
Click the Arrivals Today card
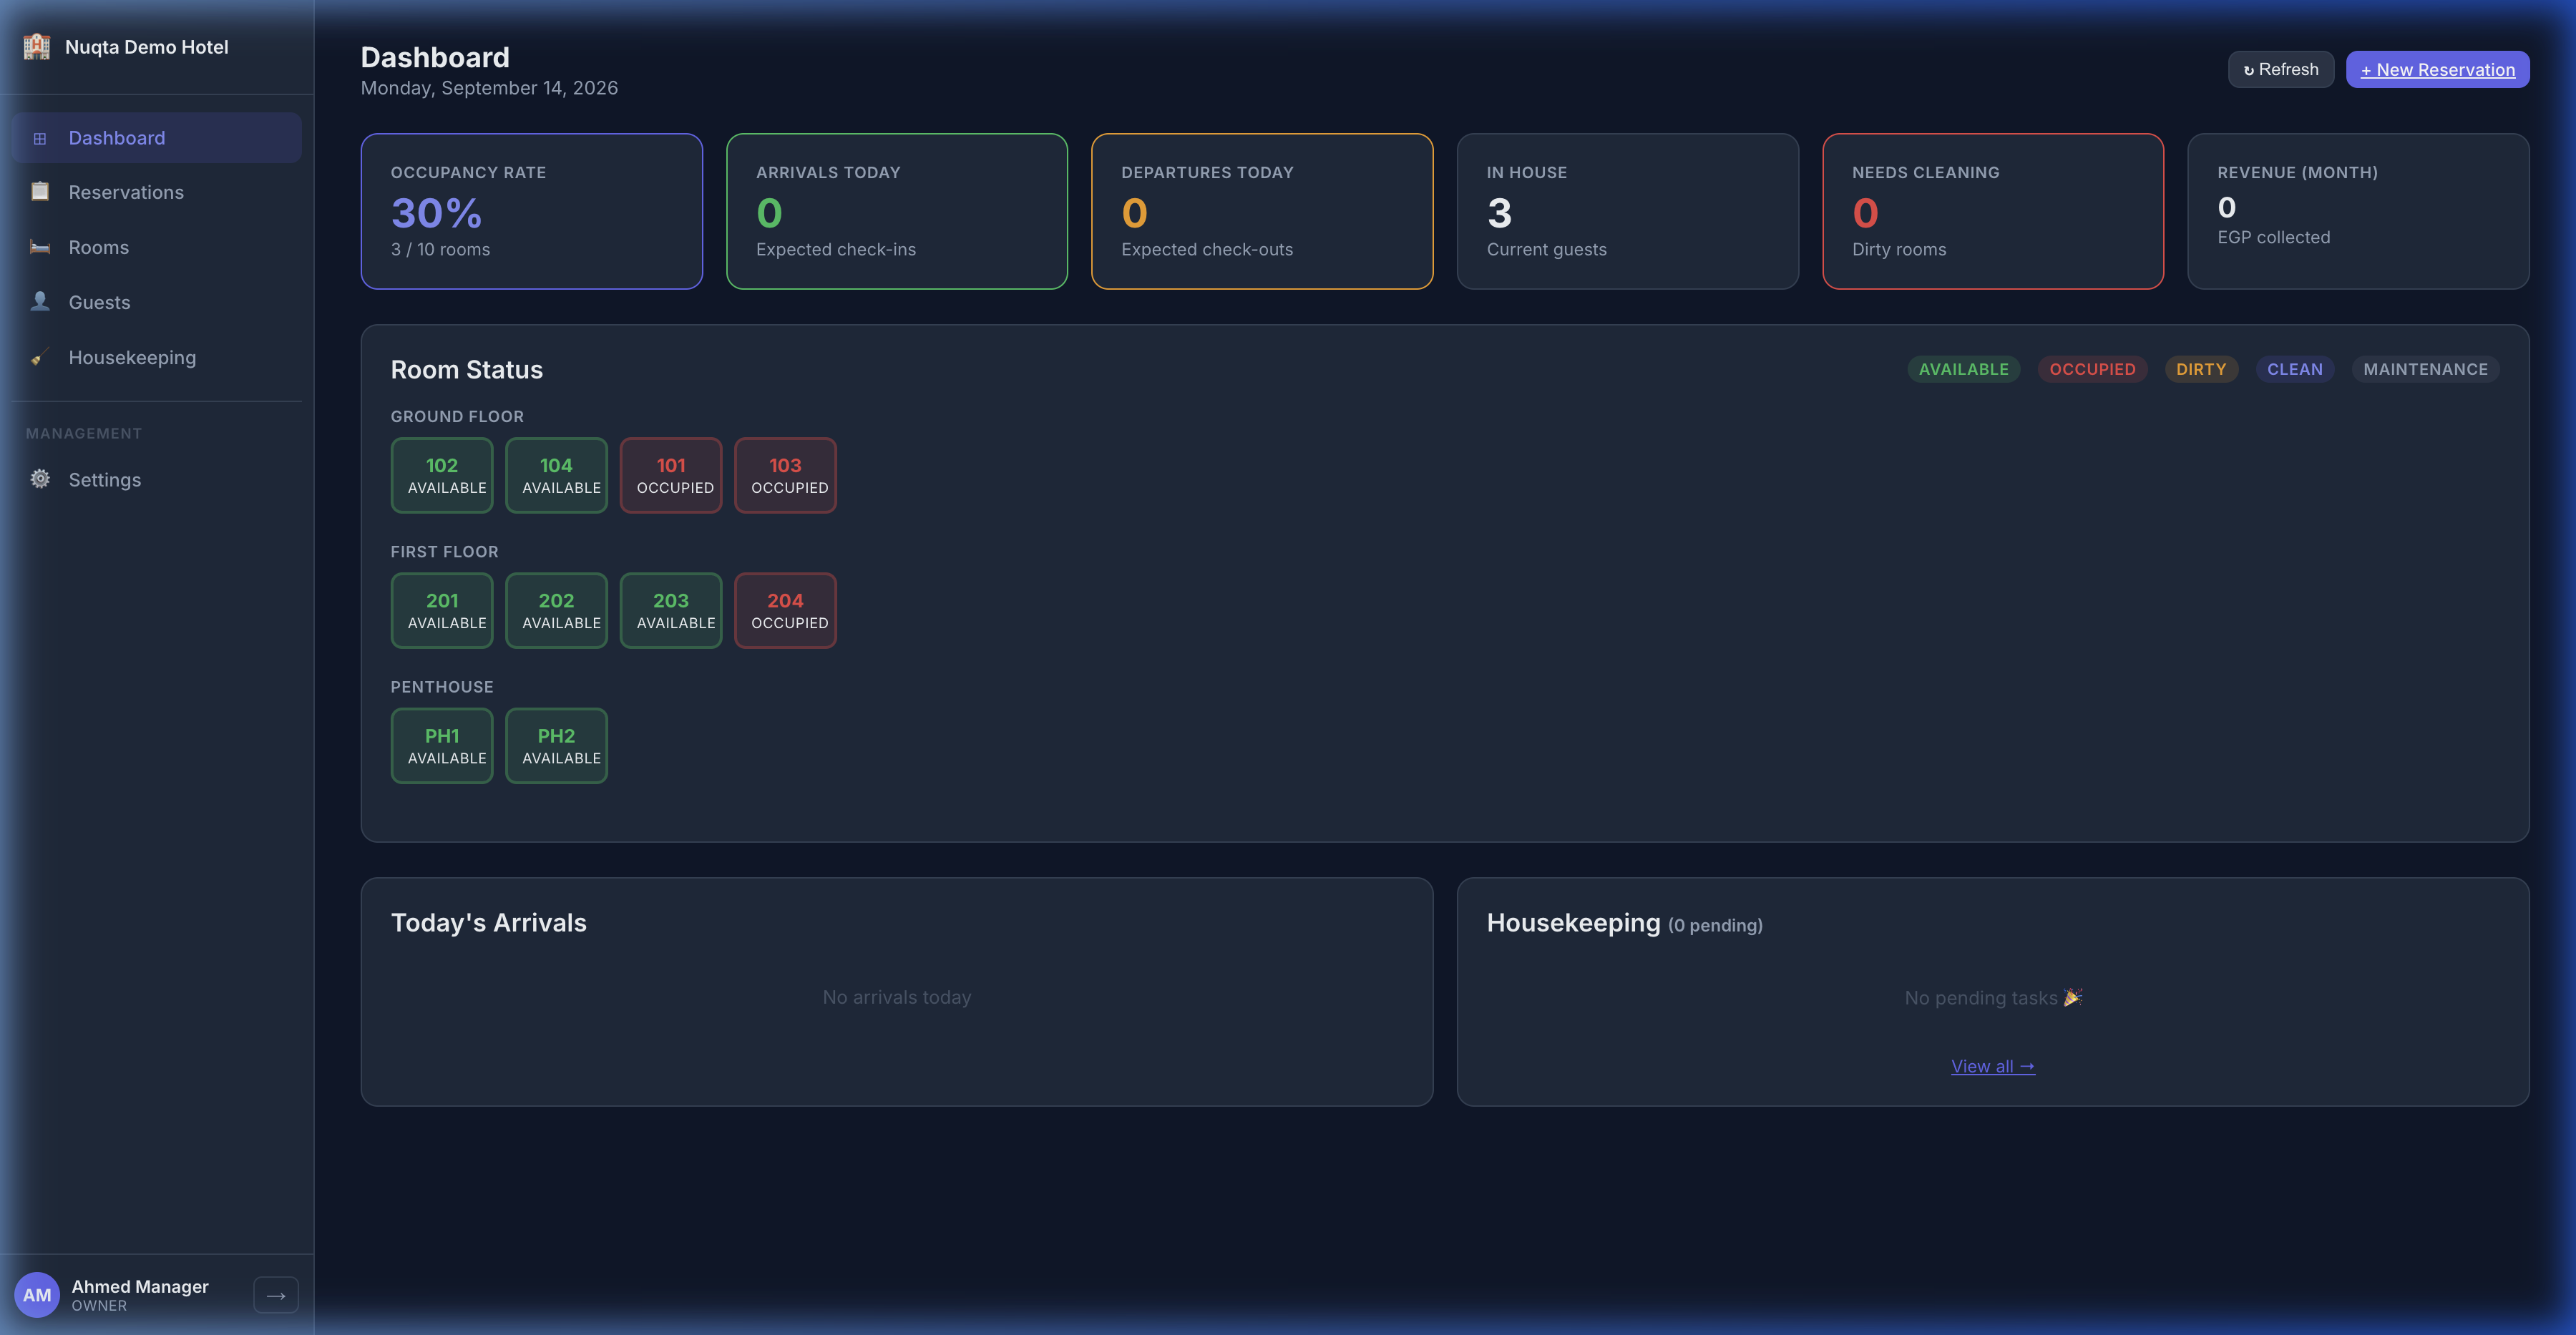[897, 211]
